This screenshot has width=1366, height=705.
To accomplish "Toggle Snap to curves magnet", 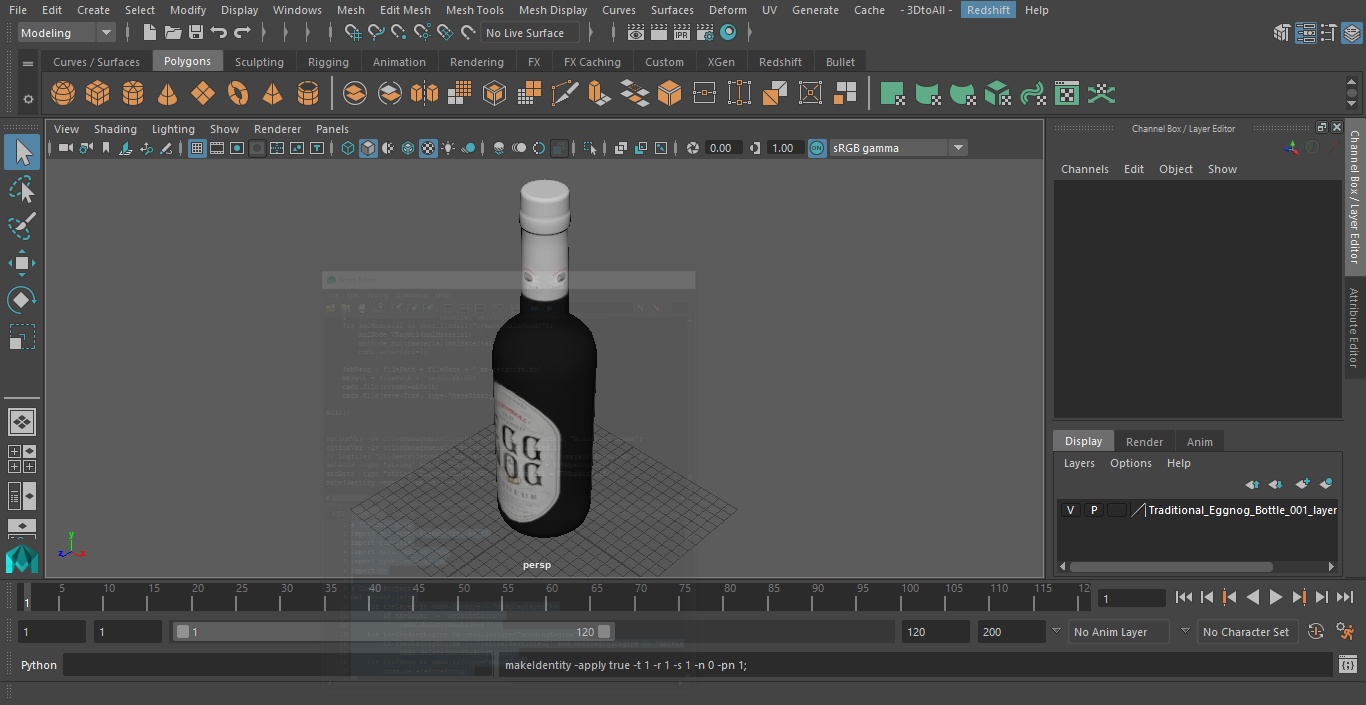I will 376,33.
